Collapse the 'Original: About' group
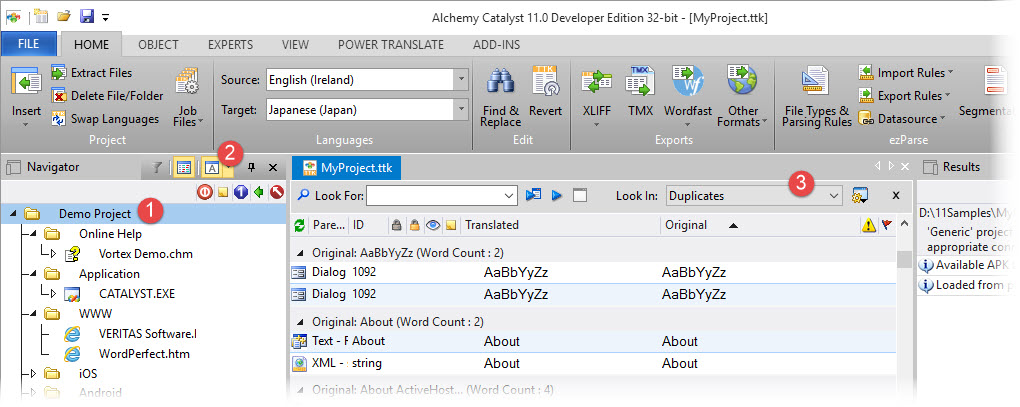The image size is (1020, 407). coord(301,322)
